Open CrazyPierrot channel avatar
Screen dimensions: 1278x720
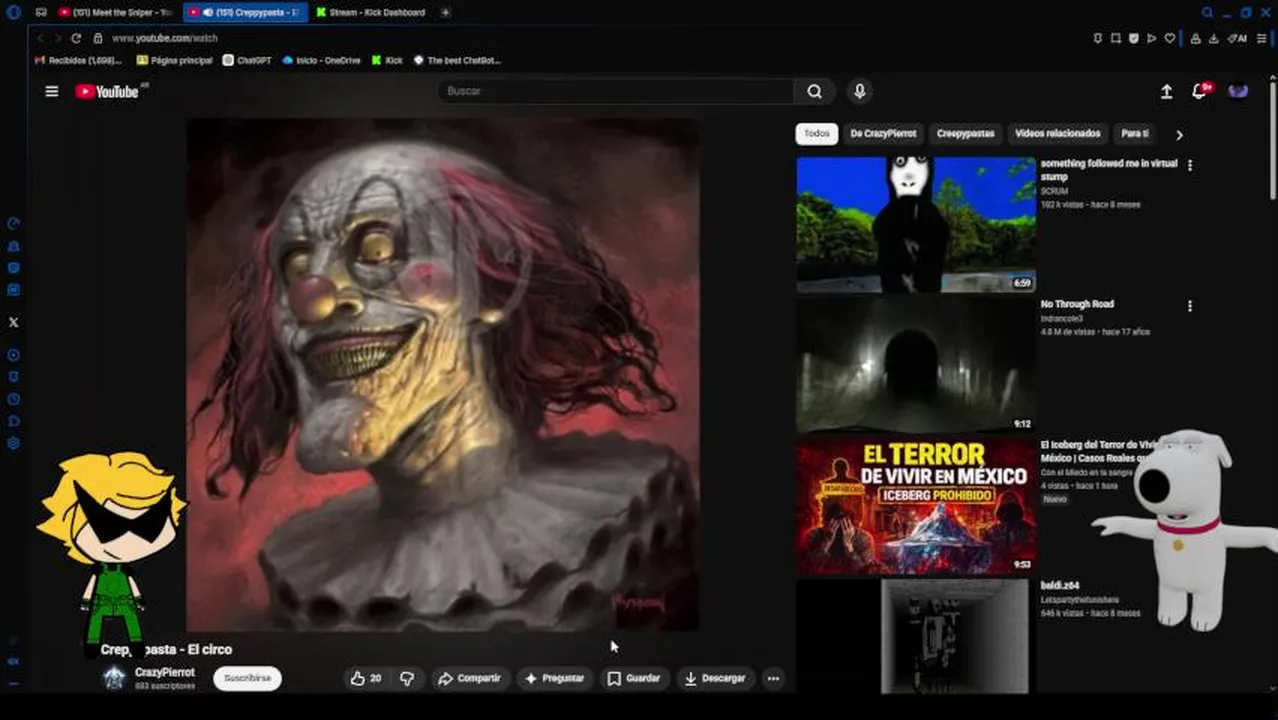(x=115, y=678)
